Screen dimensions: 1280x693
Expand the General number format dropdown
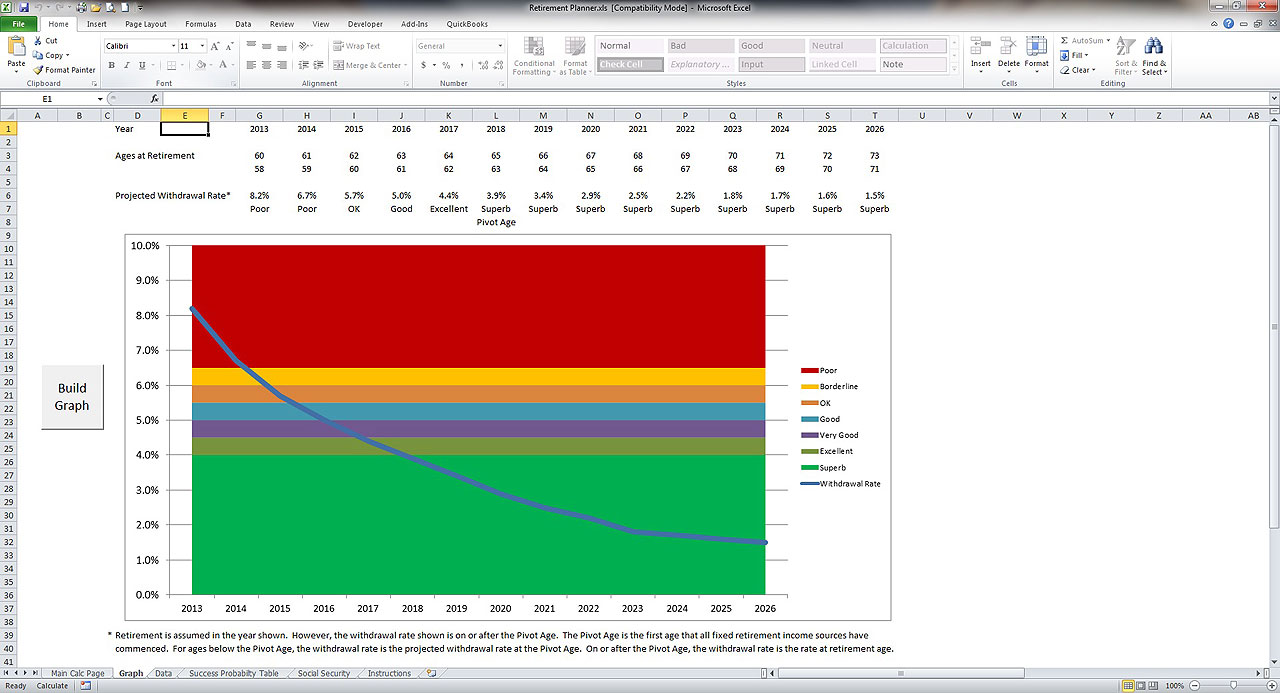coord(500,46)
